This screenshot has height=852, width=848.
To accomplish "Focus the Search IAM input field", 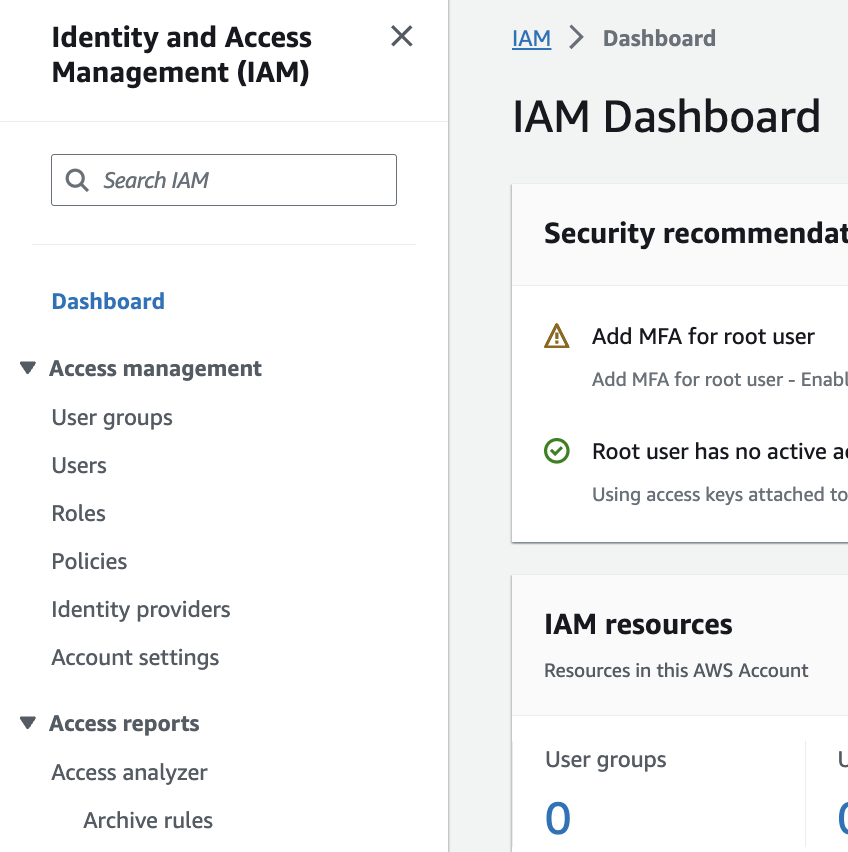I will pyautogui.click(x=224, y=180).
